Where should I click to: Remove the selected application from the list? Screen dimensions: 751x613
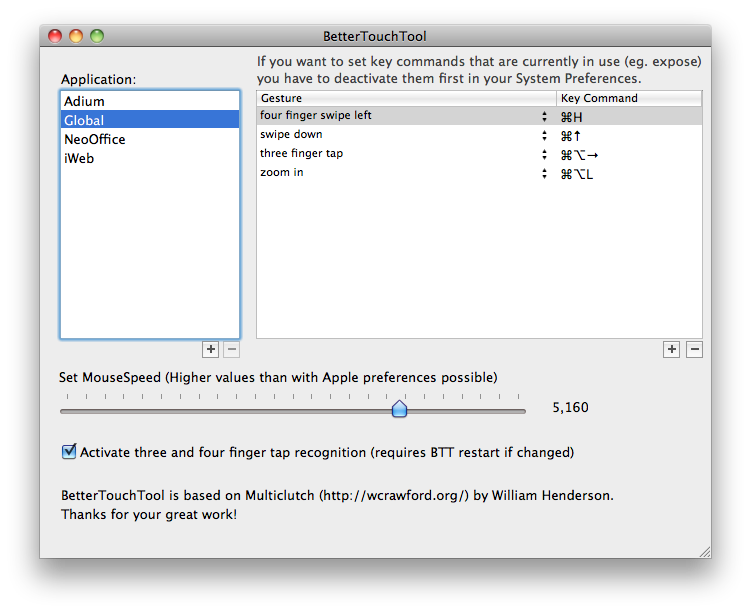pyautogui.click(x=231, y=350)
